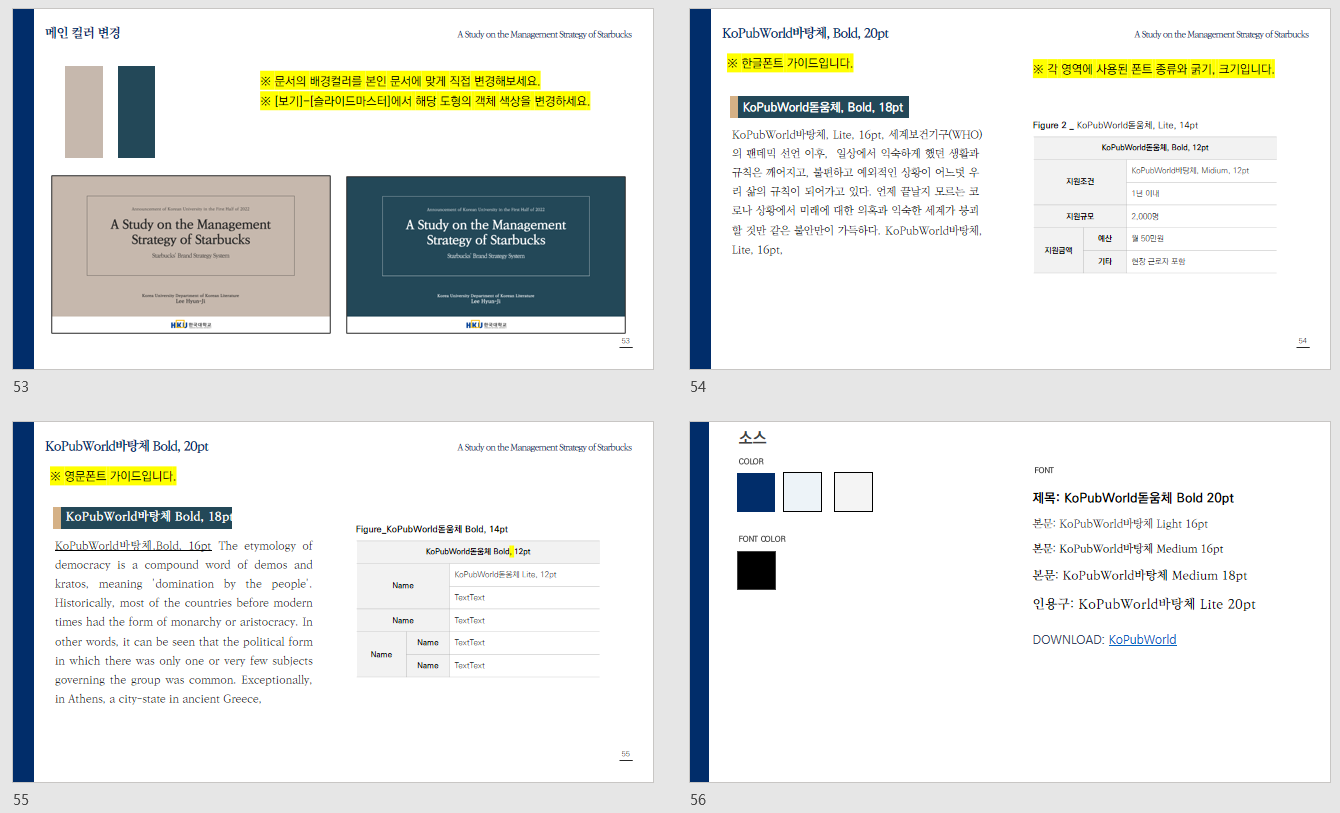Click the 메인 컬러 변경 title text
The width and height of the screenshot is (1340, 813).
pyautogui.click(x=83, y=33)
